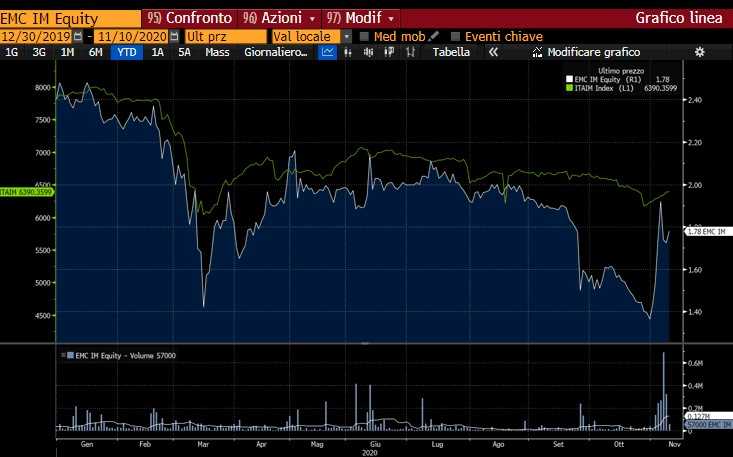
Task: Open the 96) Azioni menu
Action: pos(278,18)
